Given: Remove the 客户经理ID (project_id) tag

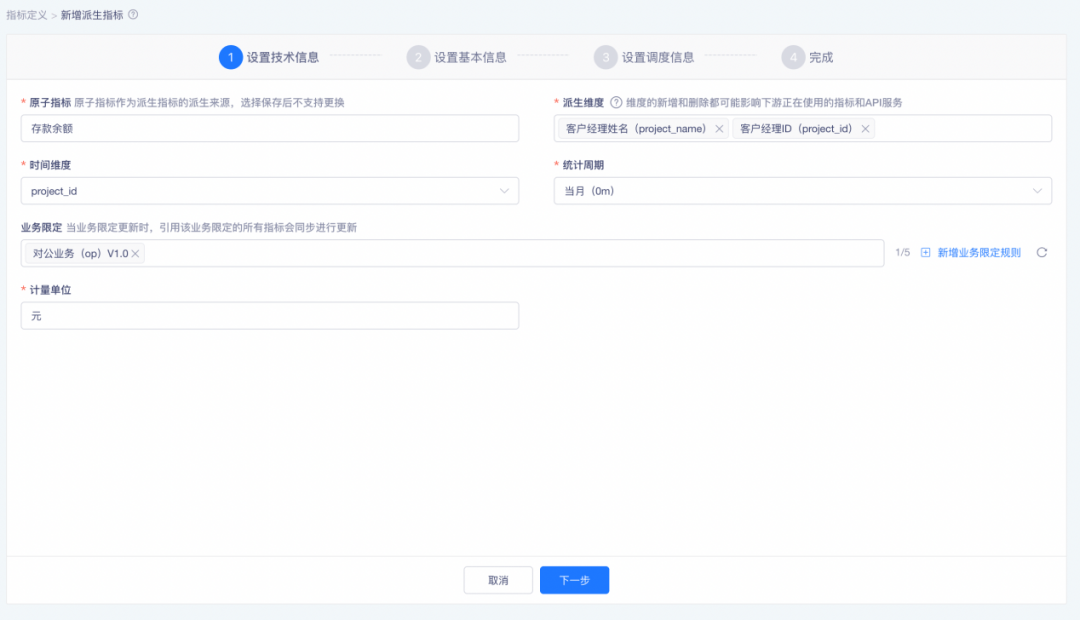Looking at the screenshot, I should pos(865,129).
